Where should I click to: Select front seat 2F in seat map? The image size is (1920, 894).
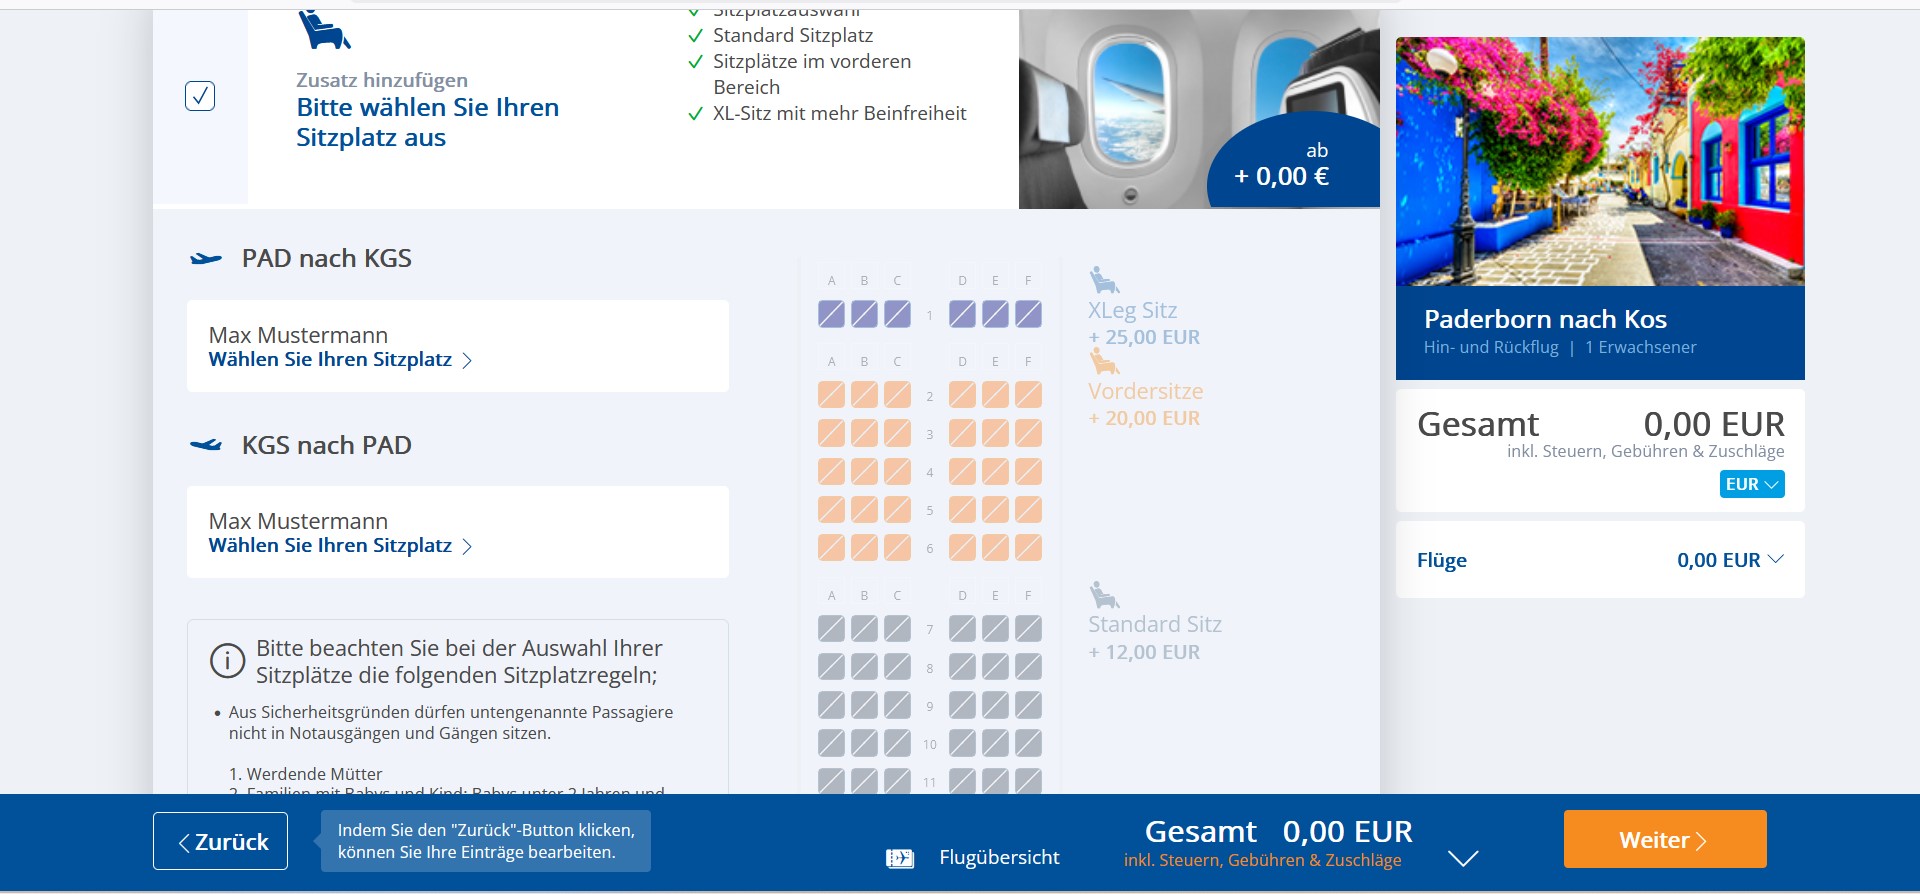(x=1028, y=395)
